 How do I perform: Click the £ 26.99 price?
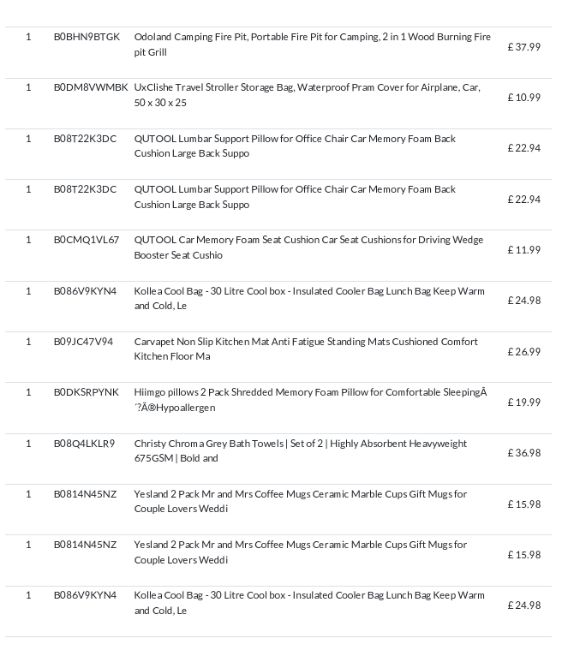[524, 352]
